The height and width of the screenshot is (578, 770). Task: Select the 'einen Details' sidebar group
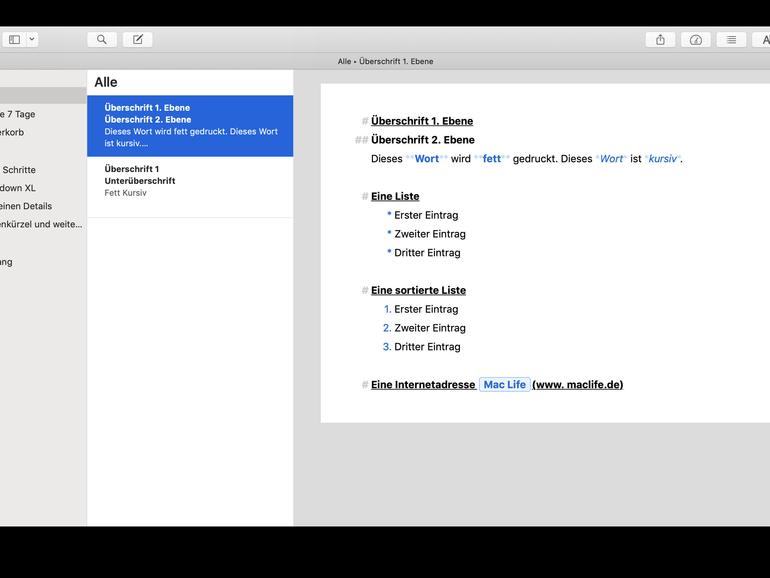tap(26, 206)
